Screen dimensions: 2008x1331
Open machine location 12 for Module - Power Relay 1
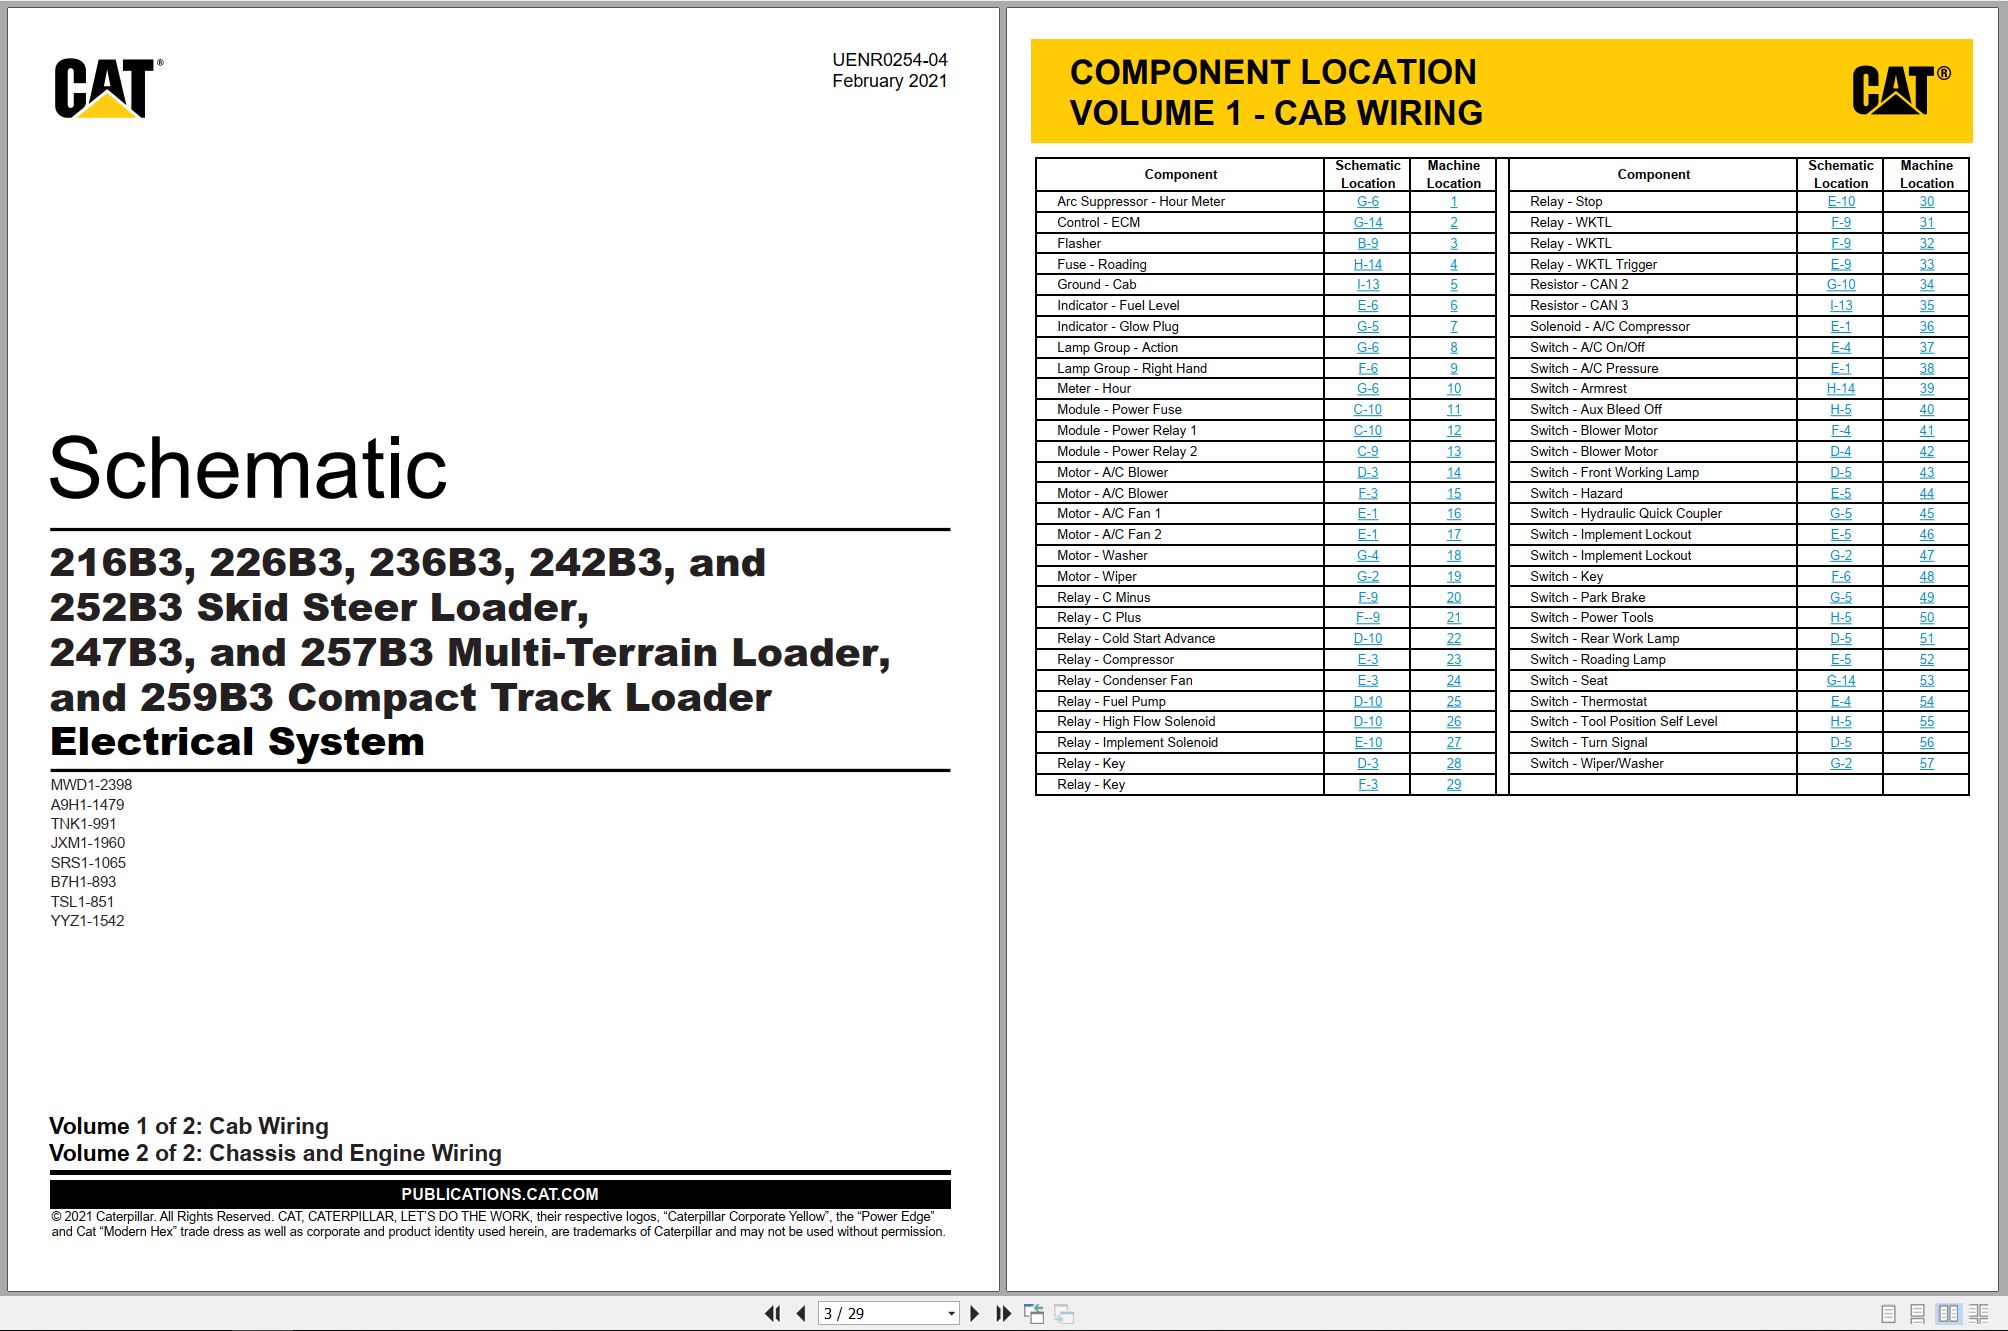pyautogui.click(x=1454, y=431)
